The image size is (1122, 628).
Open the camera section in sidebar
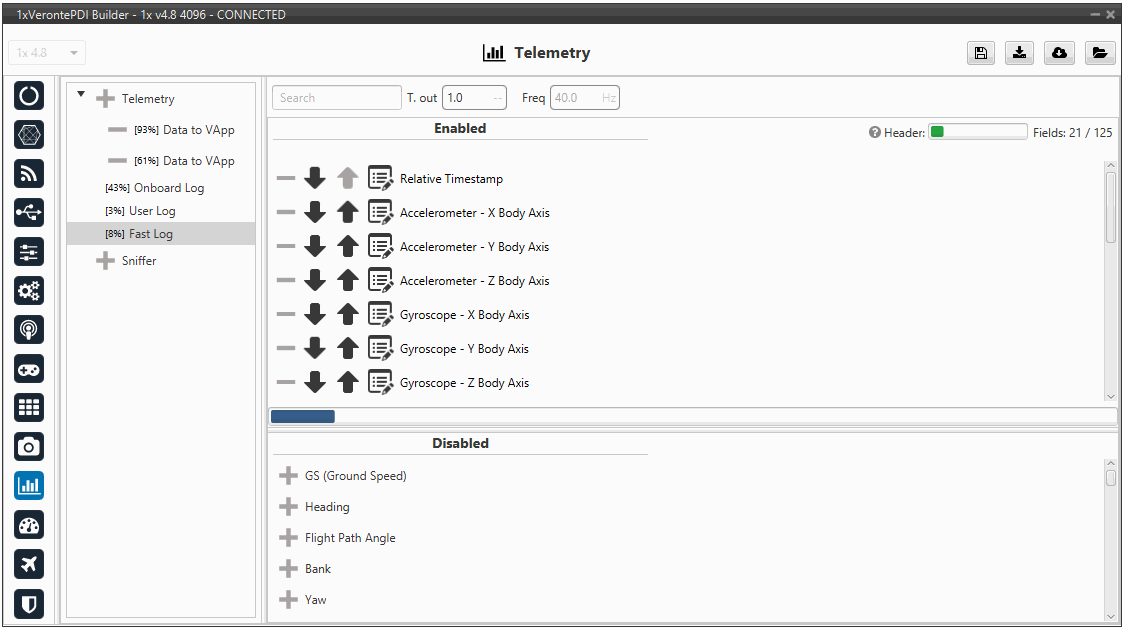pyautogui.click(x=29, y=447)
